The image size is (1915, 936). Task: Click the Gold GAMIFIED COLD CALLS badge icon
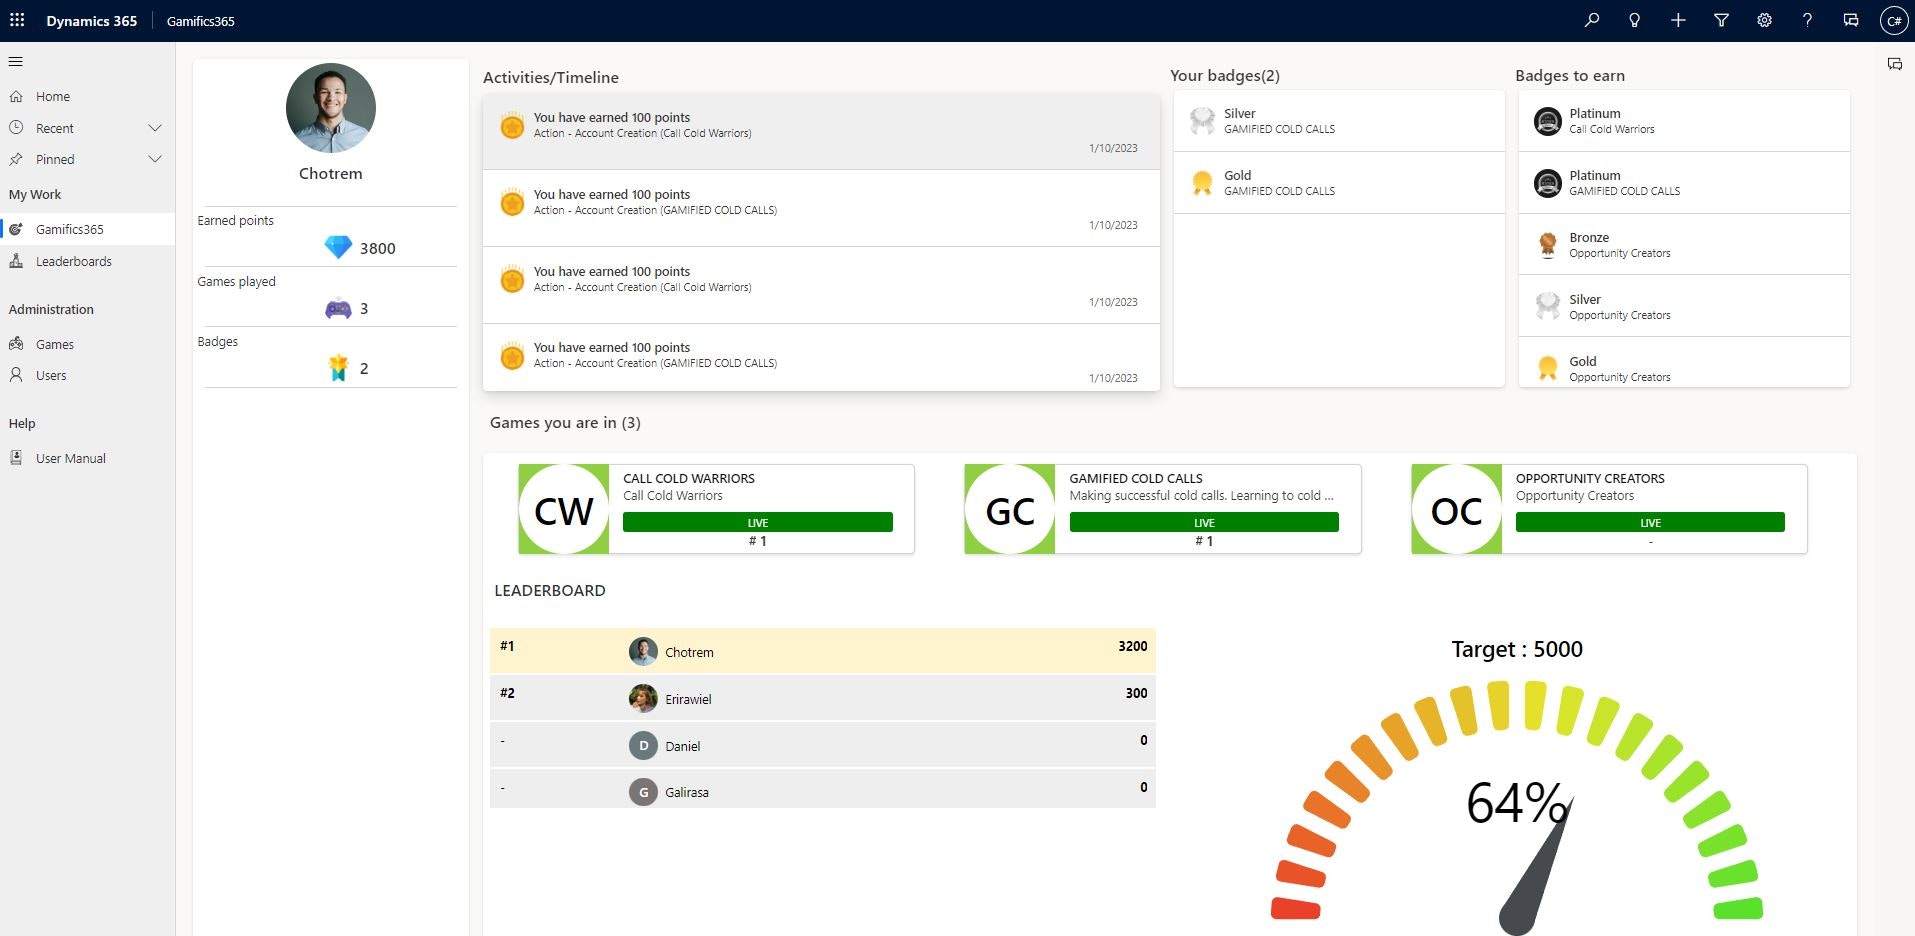tap(1202, 182)
